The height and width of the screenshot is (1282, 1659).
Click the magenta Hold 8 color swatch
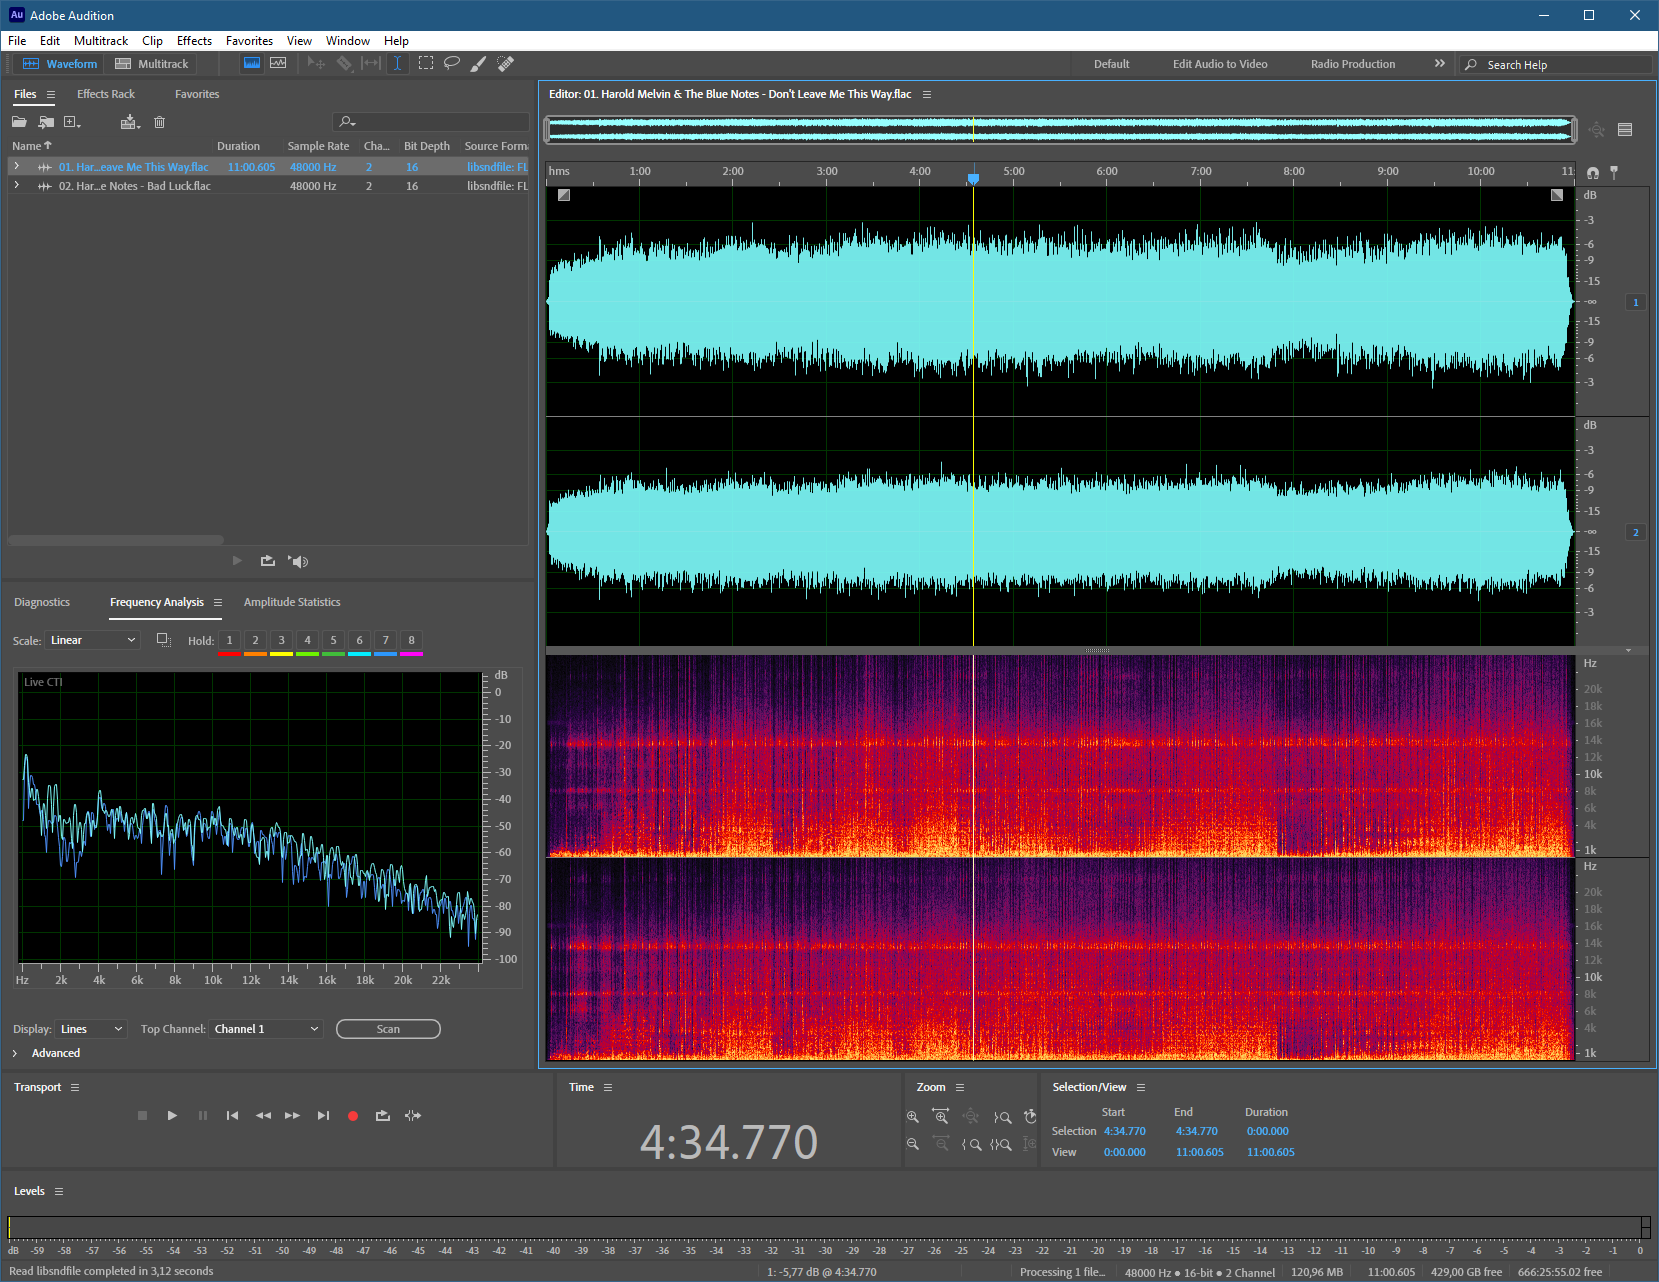click(x=411, y=654)
